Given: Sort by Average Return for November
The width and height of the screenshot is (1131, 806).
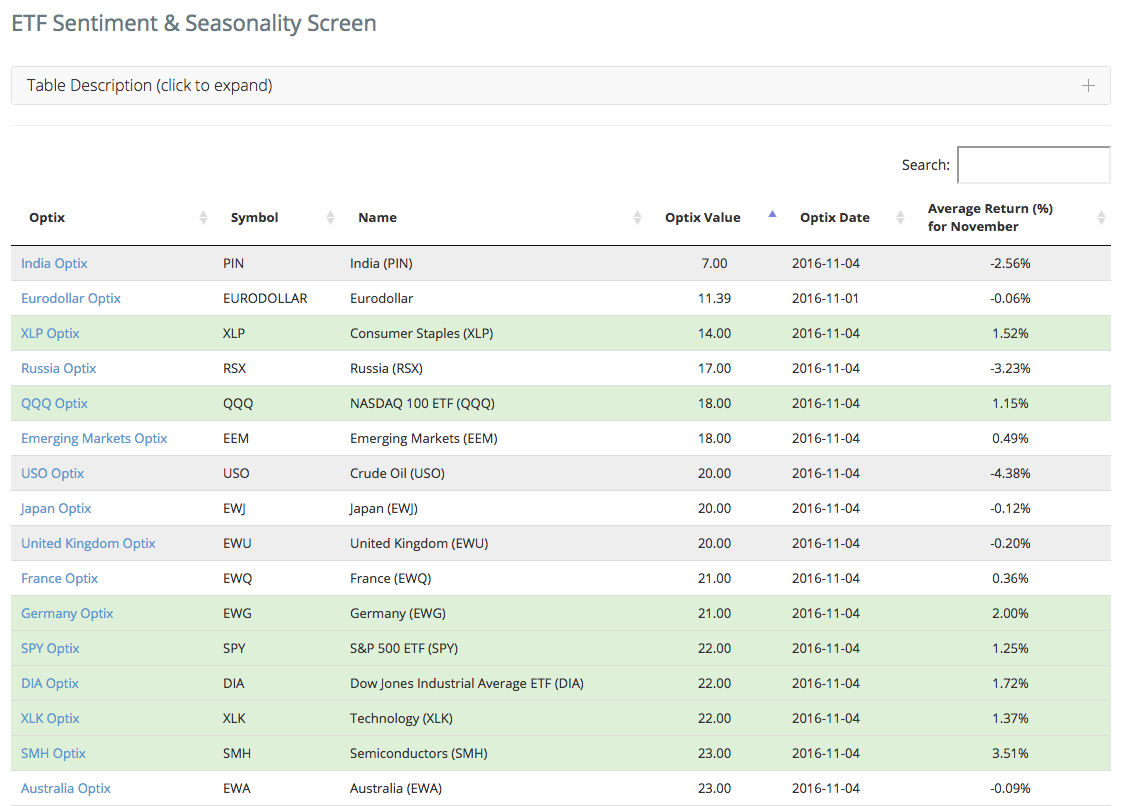Looking at the screenshot, I should pyautogui.click(x=1101, y=217).
